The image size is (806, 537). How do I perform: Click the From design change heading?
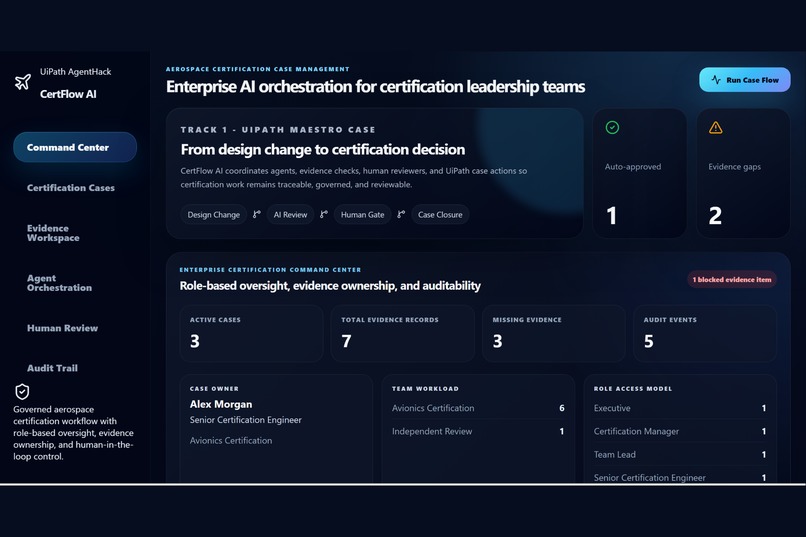pyautogui.click(x=323, y=150)
